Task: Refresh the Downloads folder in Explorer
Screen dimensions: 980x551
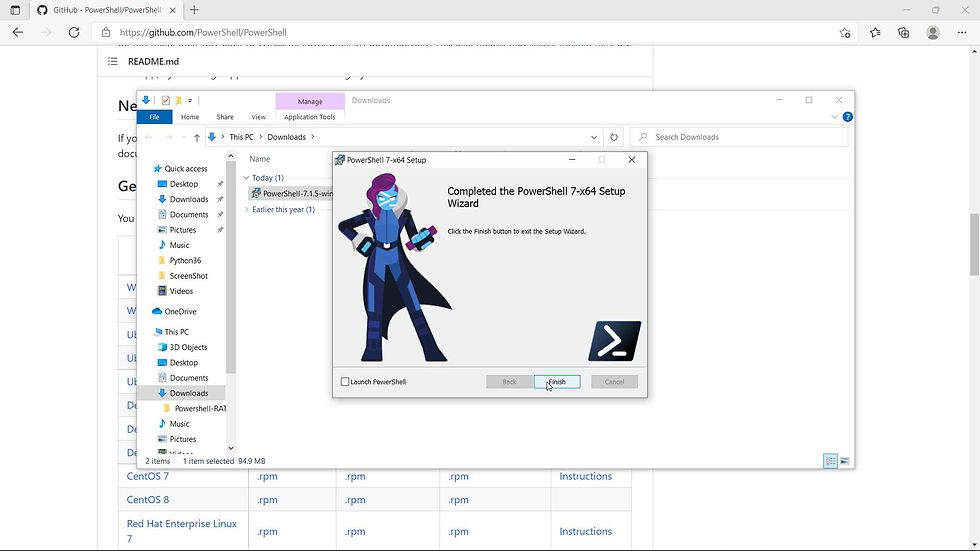Action: (614, 137)
